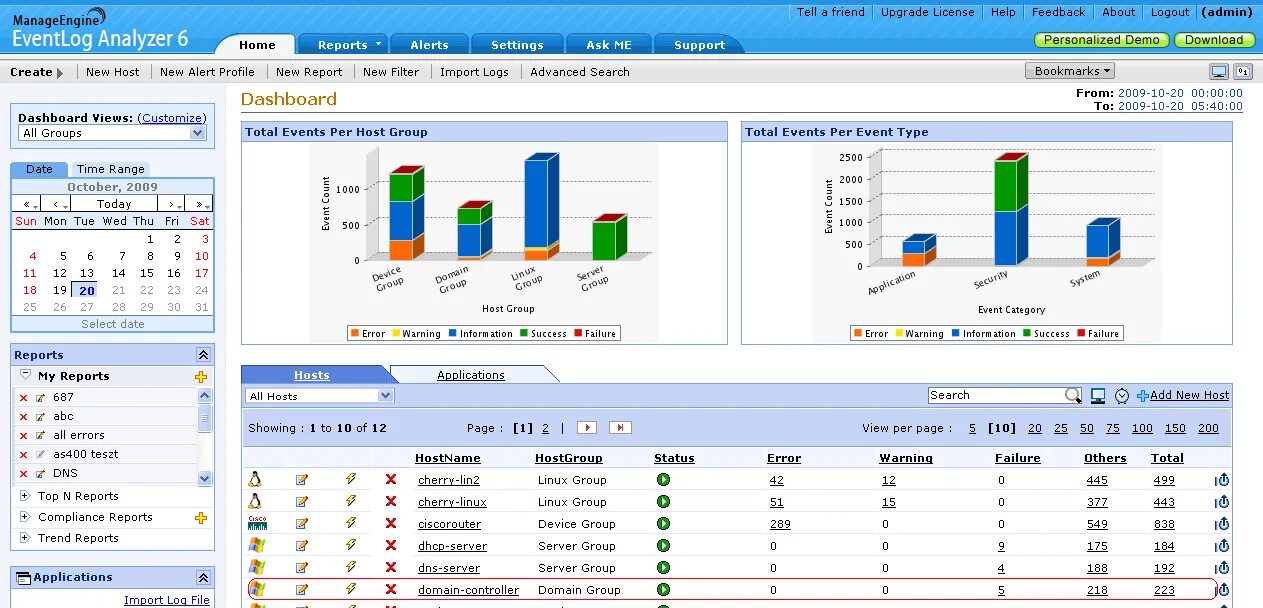1263x608 pixels.
Task: Jump to last page with the red end-arrow button
Action: pyautogui.click(x=621, y=428)
